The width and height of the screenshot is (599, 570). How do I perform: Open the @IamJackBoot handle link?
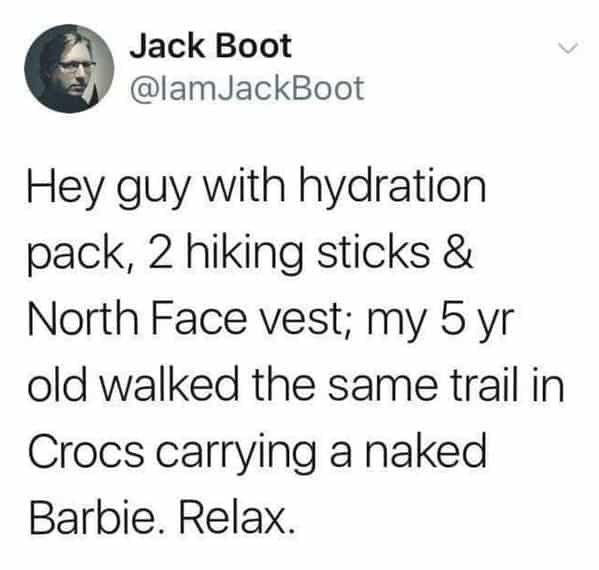click(246, 89)
